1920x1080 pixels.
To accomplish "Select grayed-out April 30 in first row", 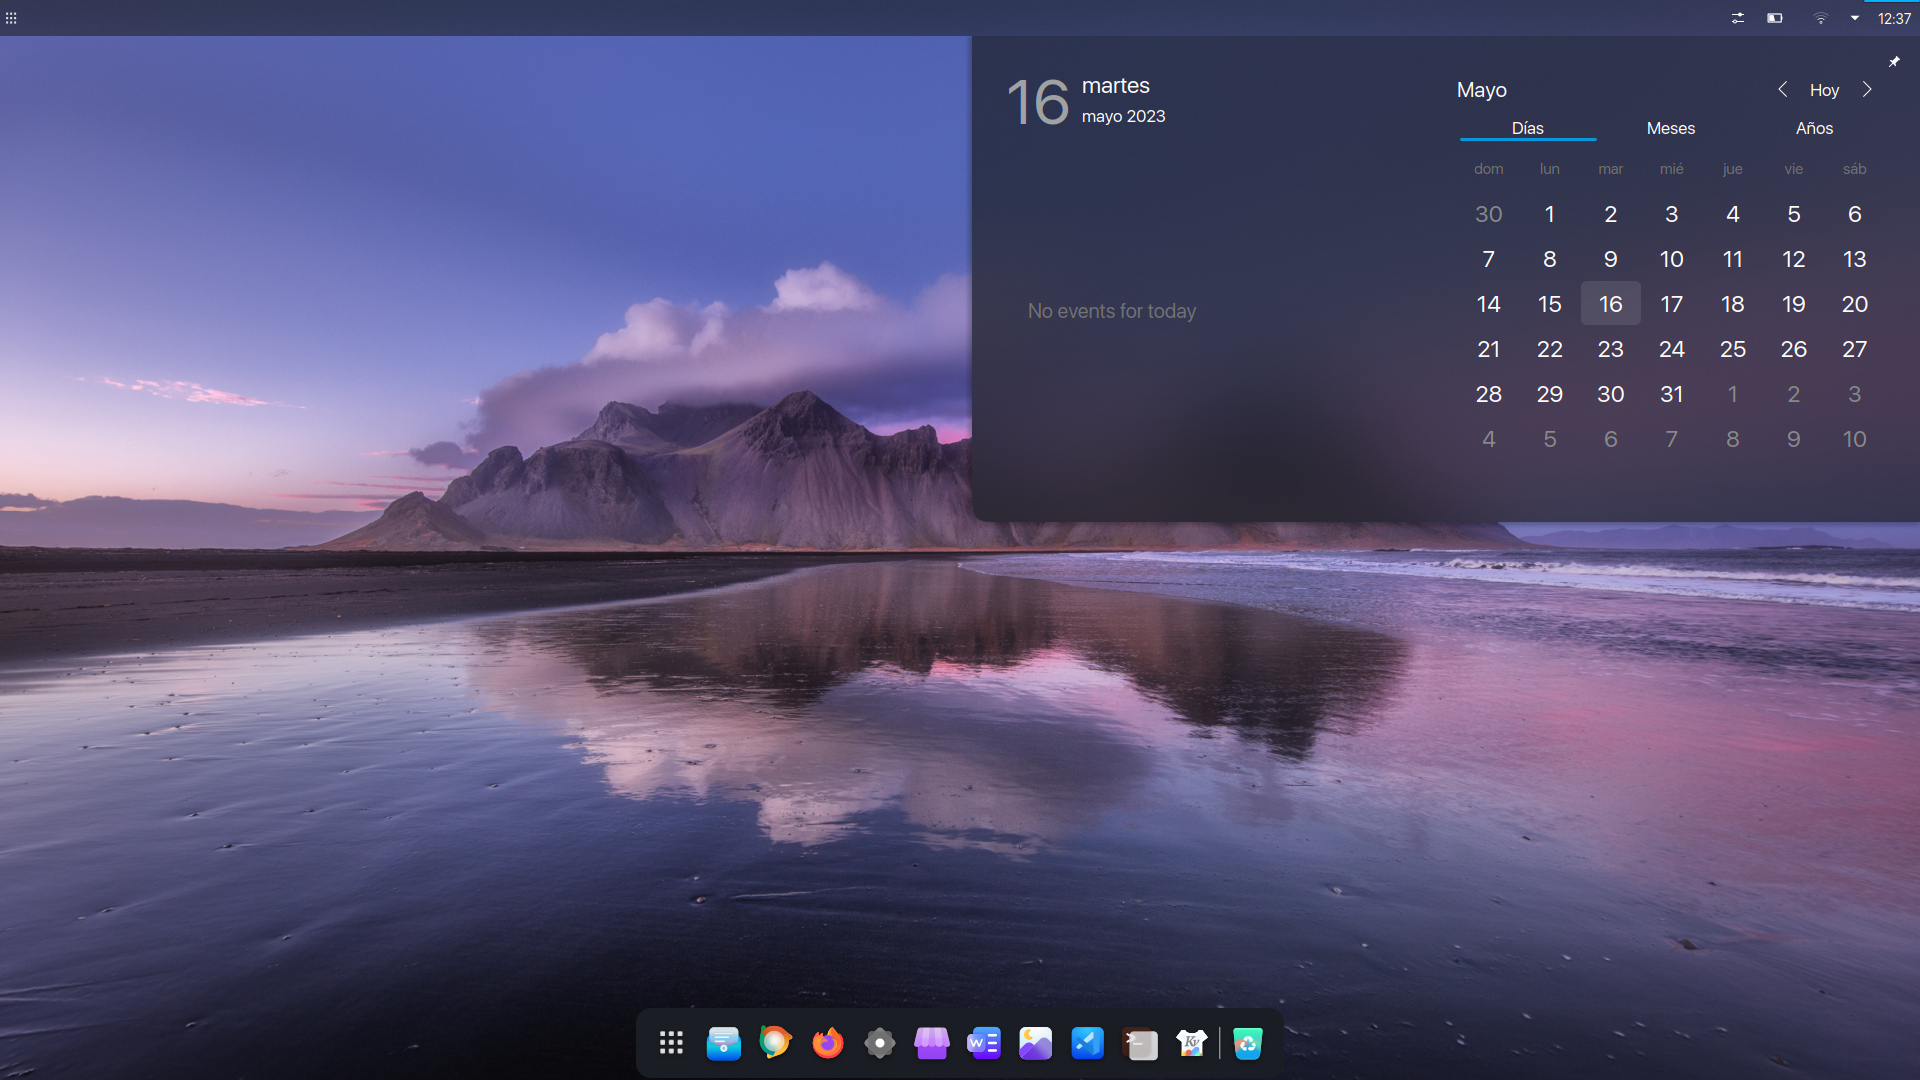I will [1488, 214].
